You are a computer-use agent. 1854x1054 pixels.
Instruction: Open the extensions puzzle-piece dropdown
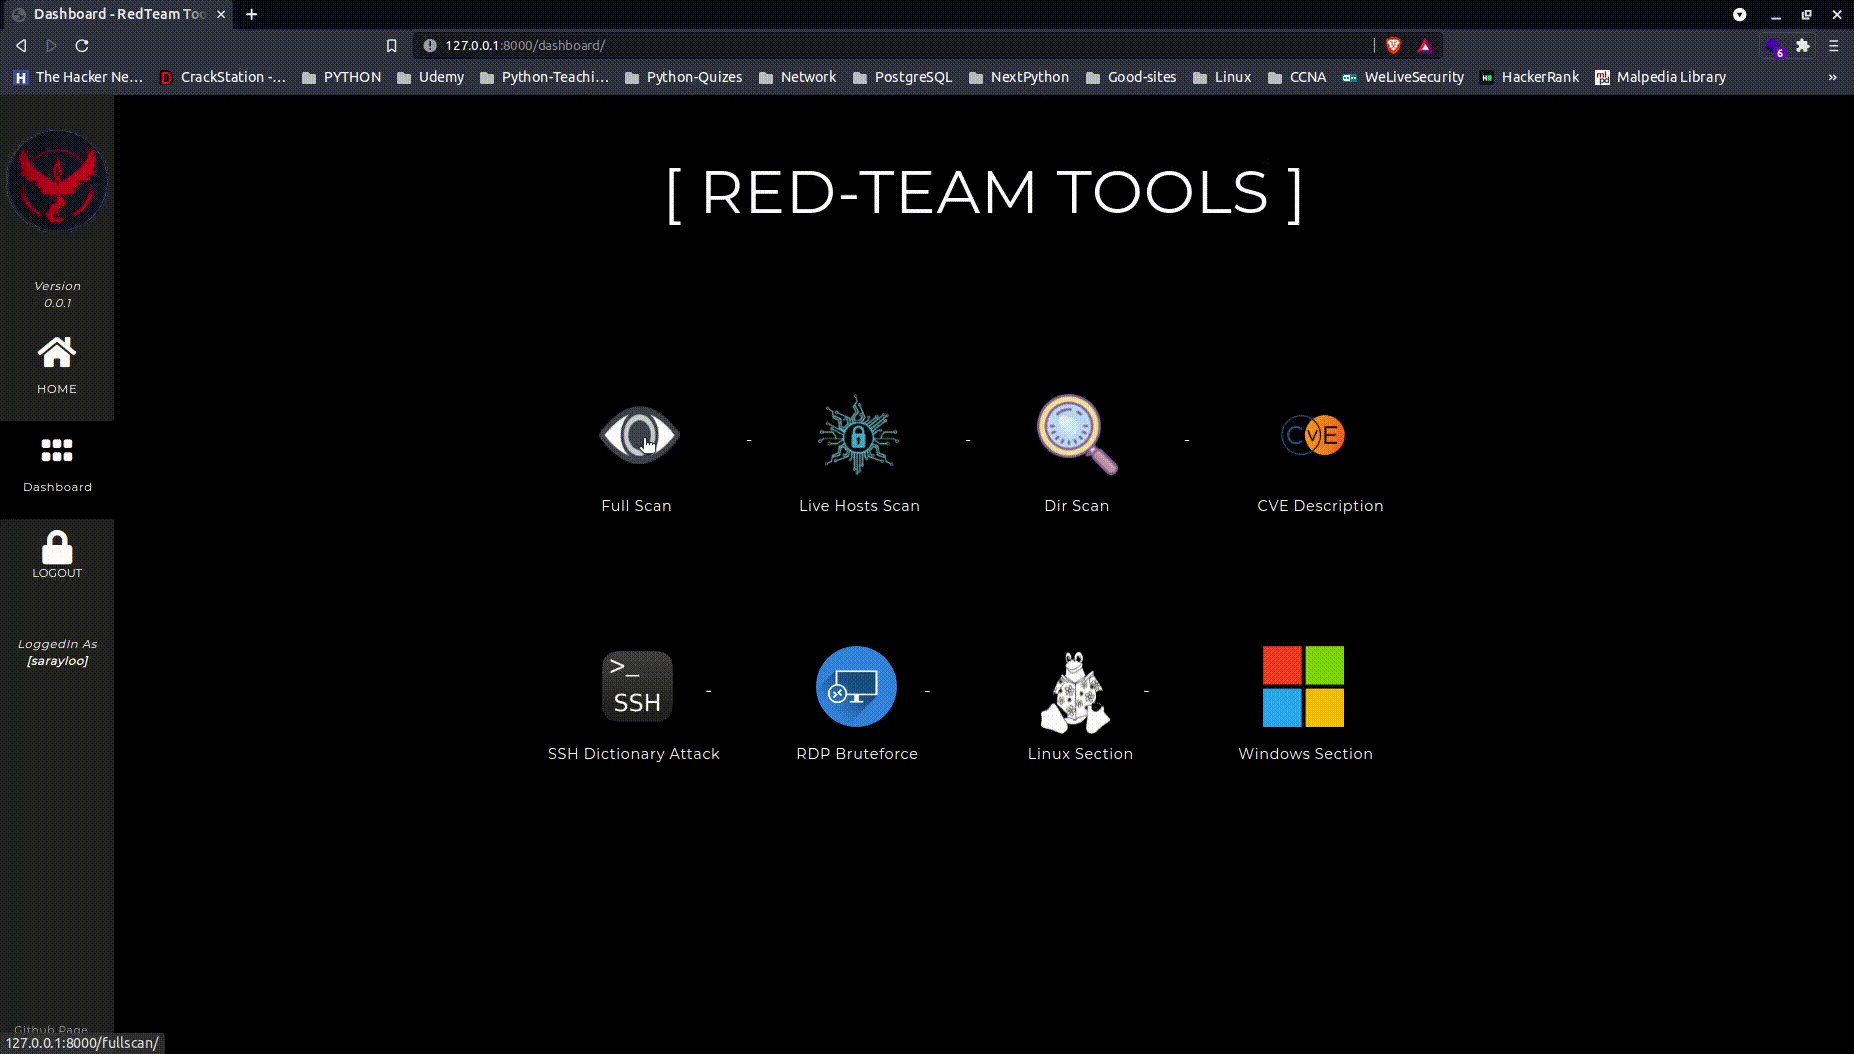[x=1803, y=45]
